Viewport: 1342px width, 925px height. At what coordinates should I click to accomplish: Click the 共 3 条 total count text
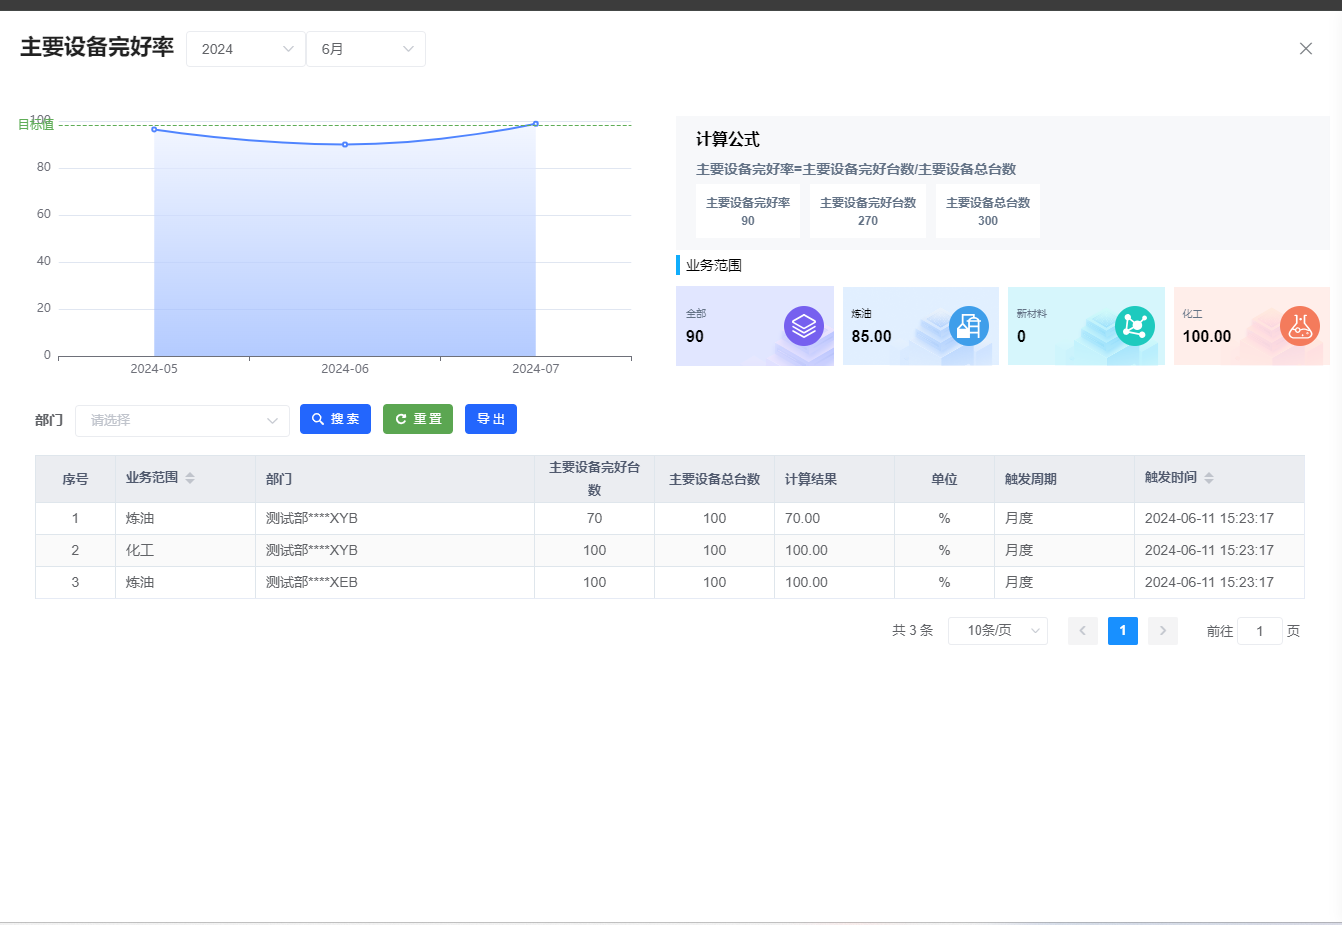[913, 631]
